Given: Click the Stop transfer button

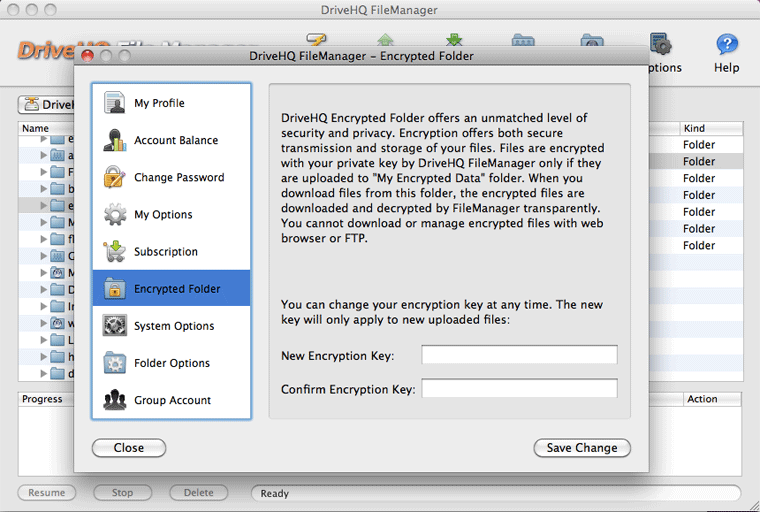Looking at the screenshot, I should point(122,493).
